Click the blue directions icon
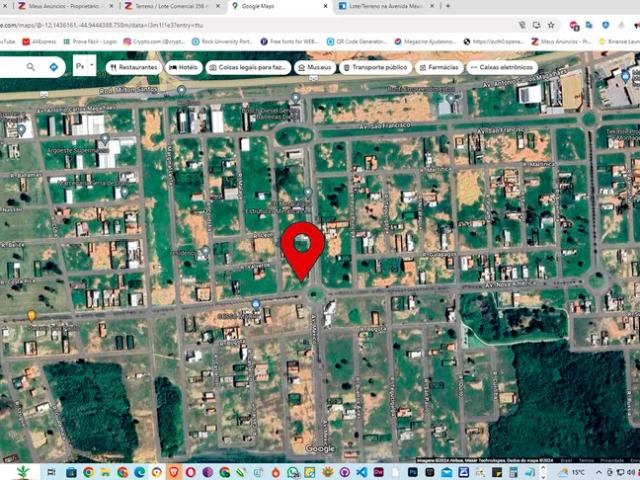Image resolution: width=640 pixels, height=480 pixels. click(53, 67)
